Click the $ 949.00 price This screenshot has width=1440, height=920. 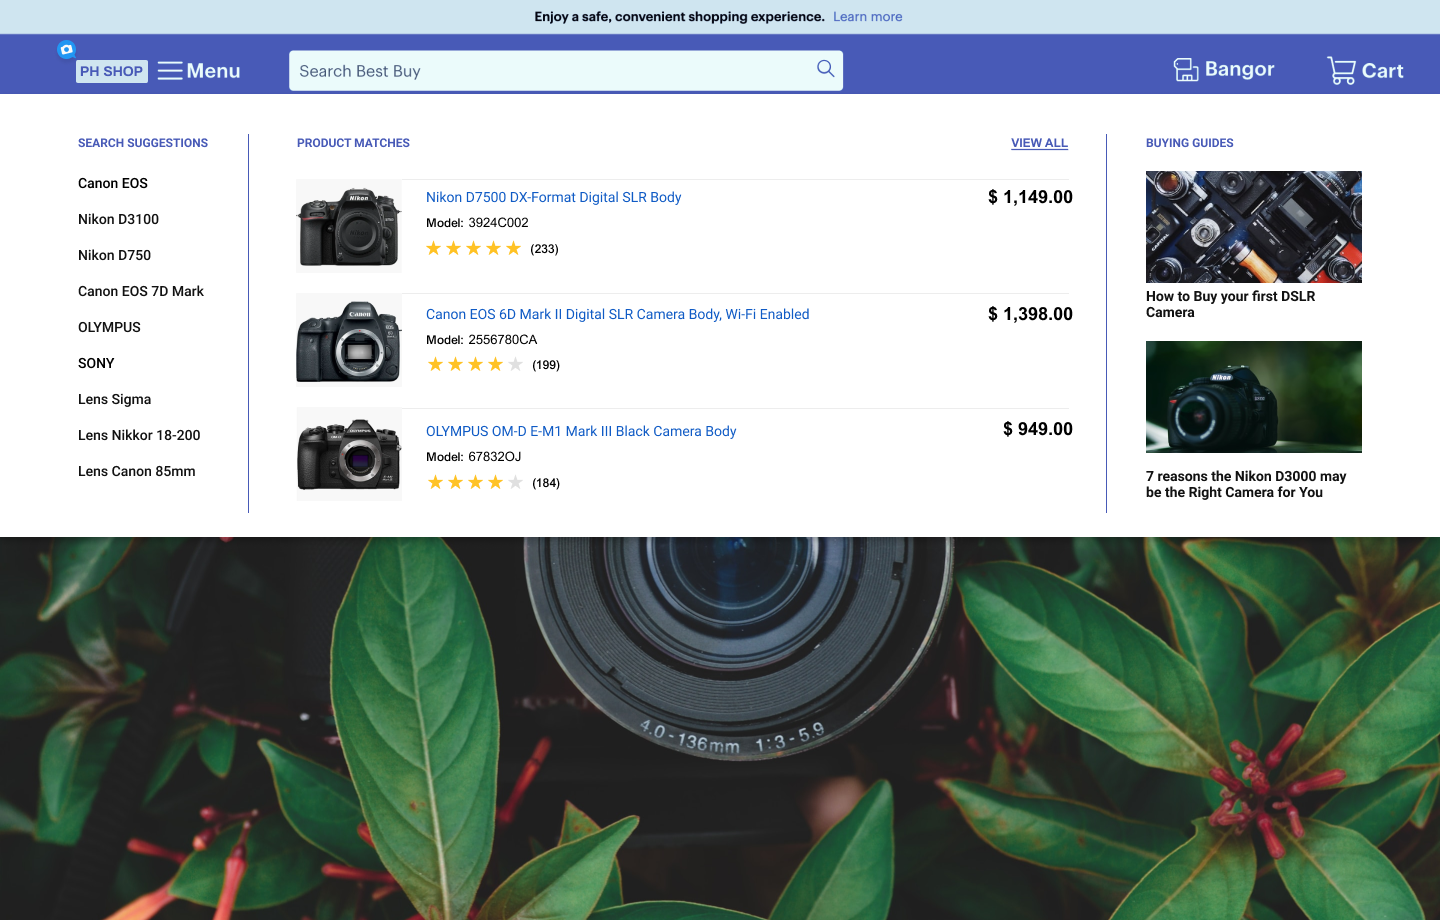[1038, 429]
